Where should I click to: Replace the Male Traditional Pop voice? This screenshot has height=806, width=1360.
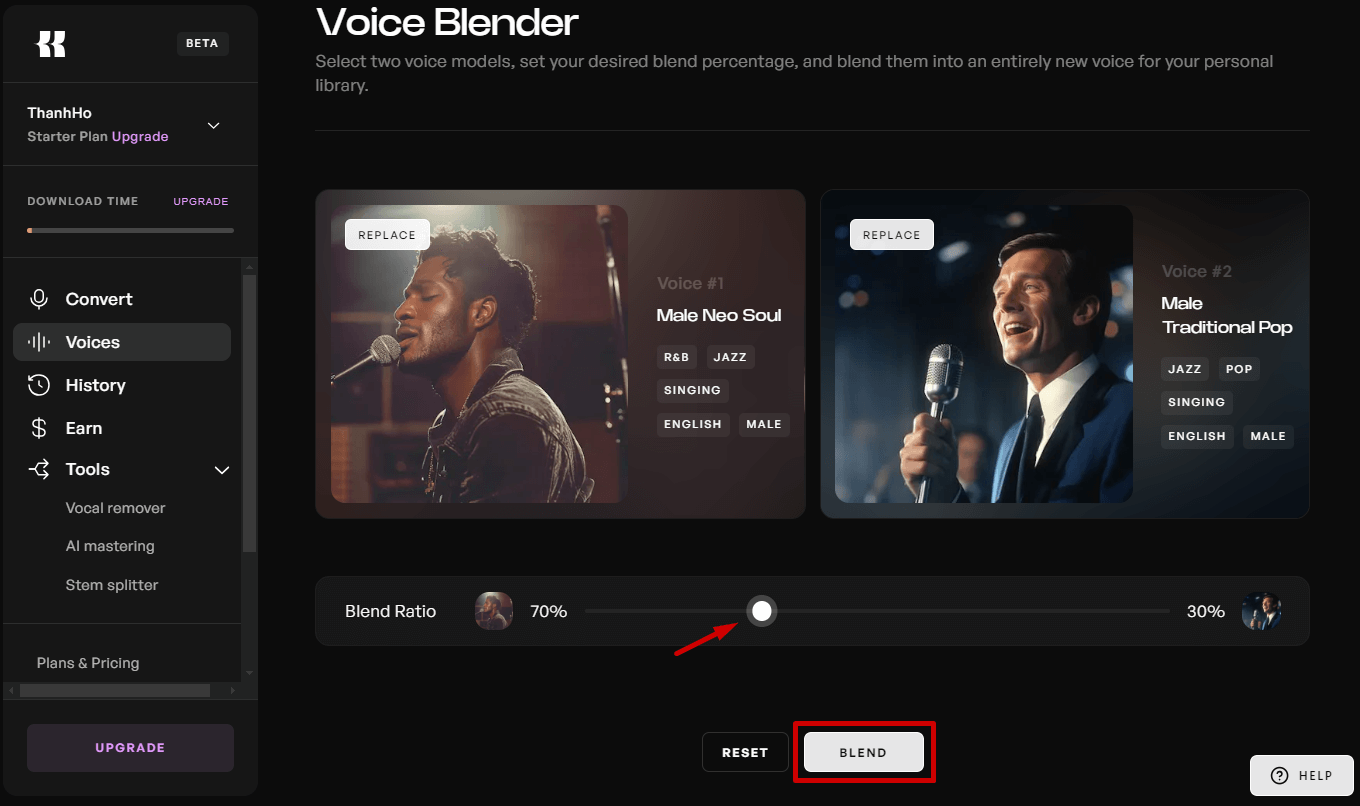pyautogui.click(x=891, y=235)
